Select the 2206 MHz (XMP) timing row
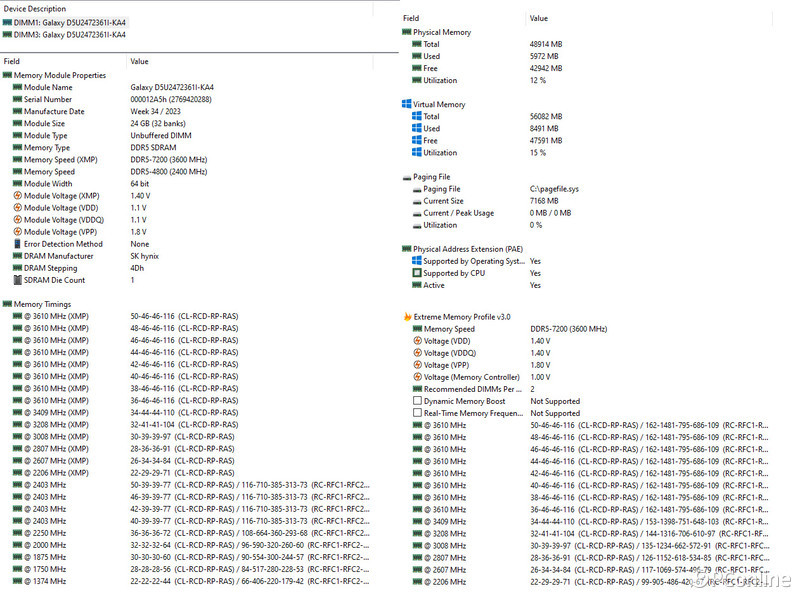This screenshot has height=596, width=800. tap(124, 473)
